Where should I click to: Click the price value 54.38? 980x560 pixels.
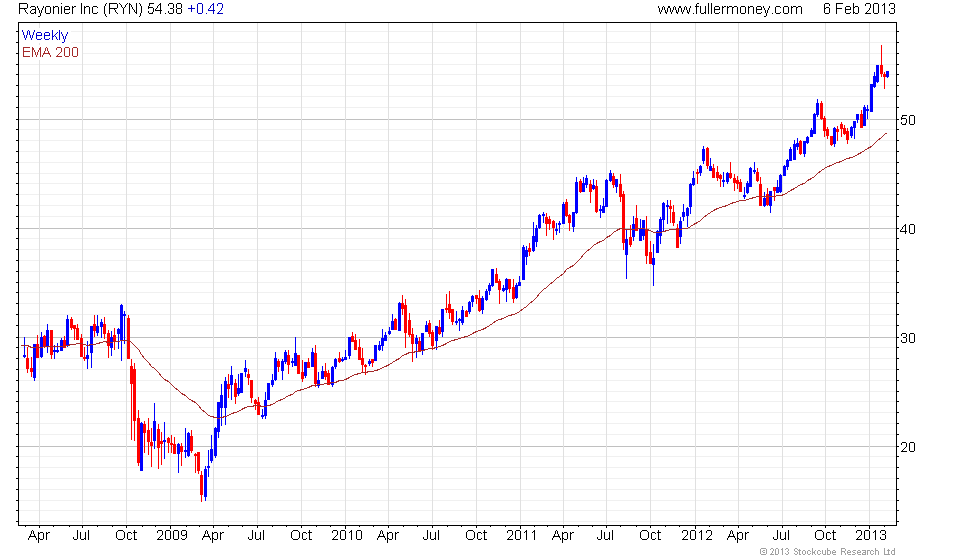(x=165, y=9)
